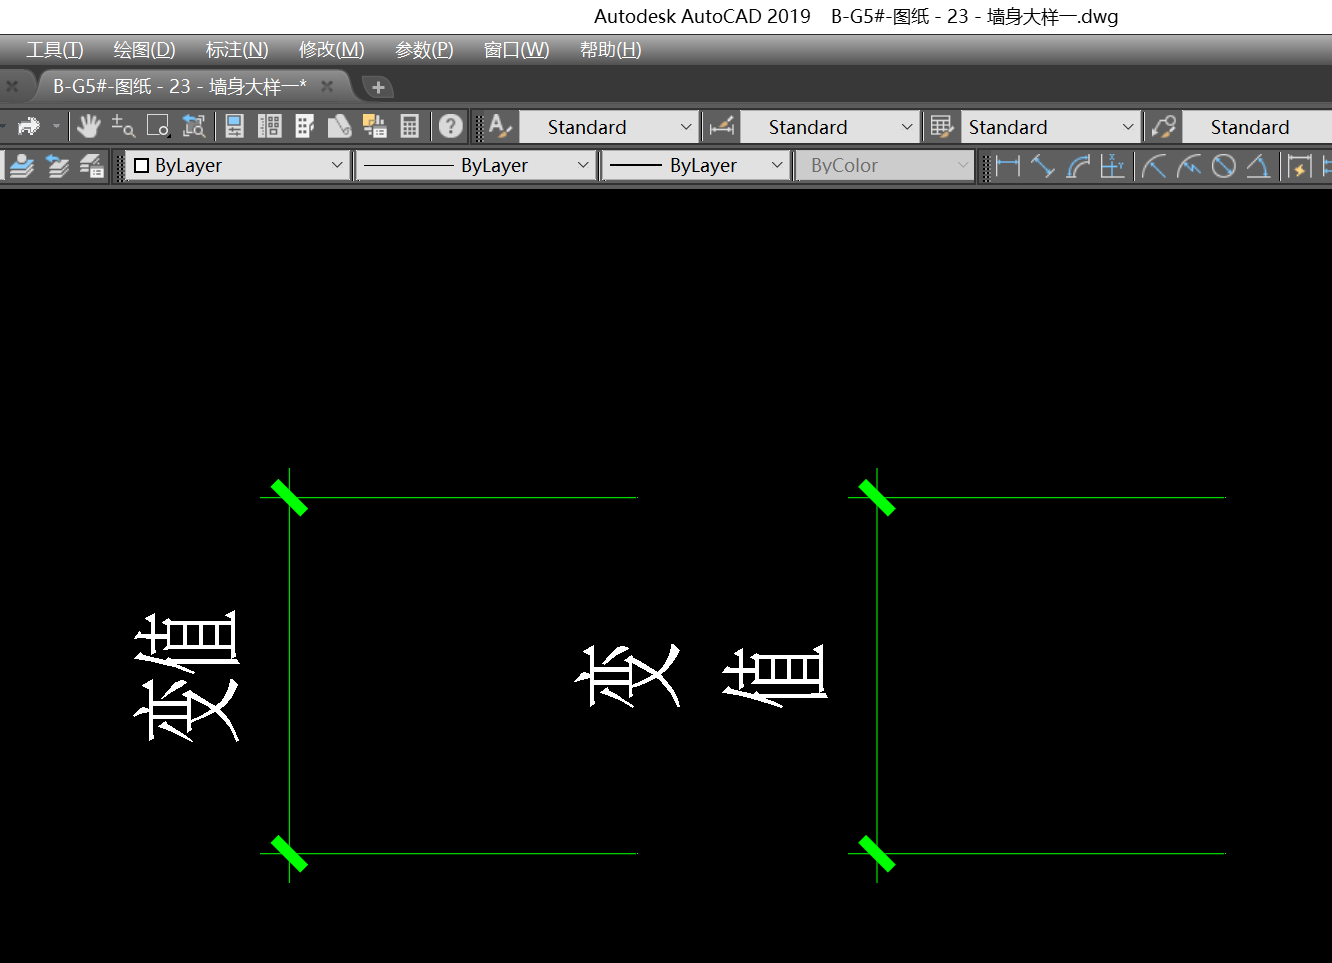Select Angular dimension tool
Image resolution: width=1332 pixels, height=963 pixels.
pos(1258,166)
